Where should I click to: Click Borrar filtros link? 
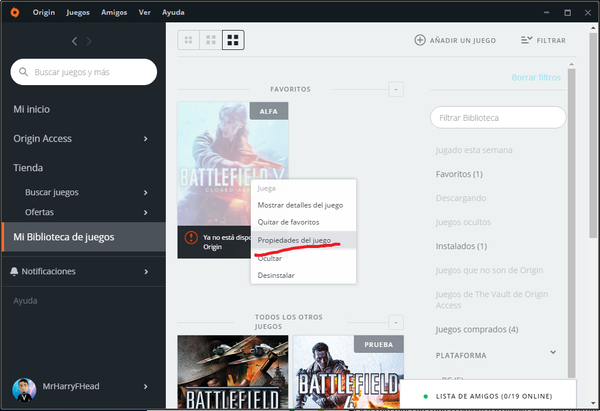536,77
